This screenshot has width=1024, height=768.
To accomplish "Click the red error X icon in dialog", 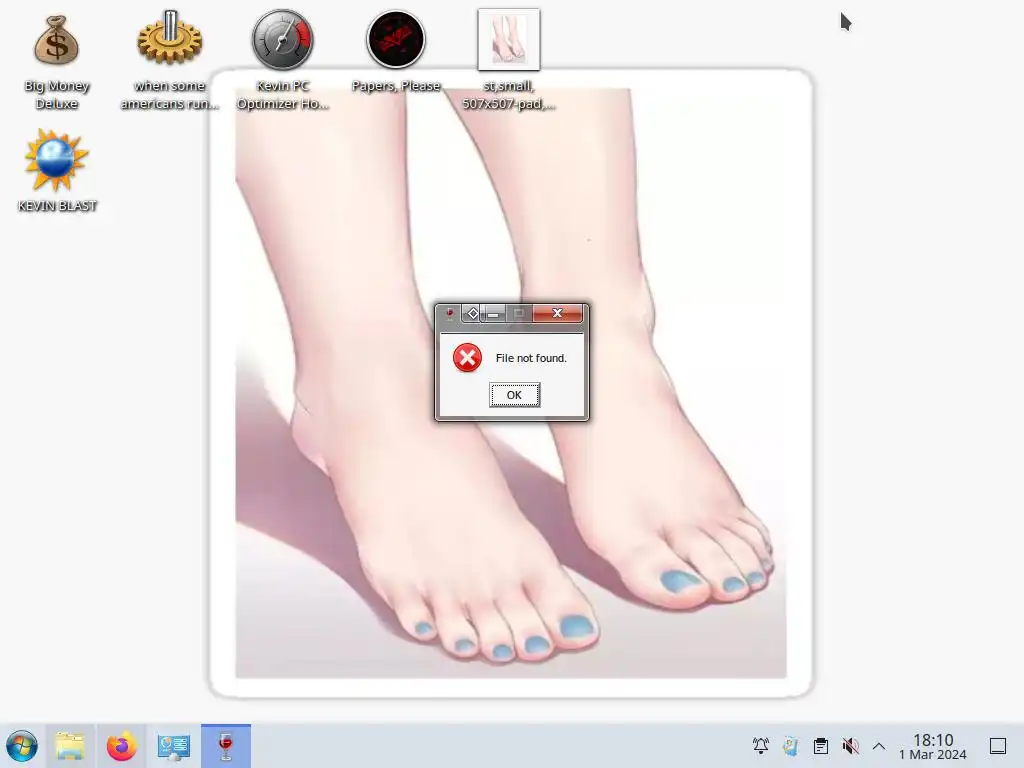I will (468, 358).
